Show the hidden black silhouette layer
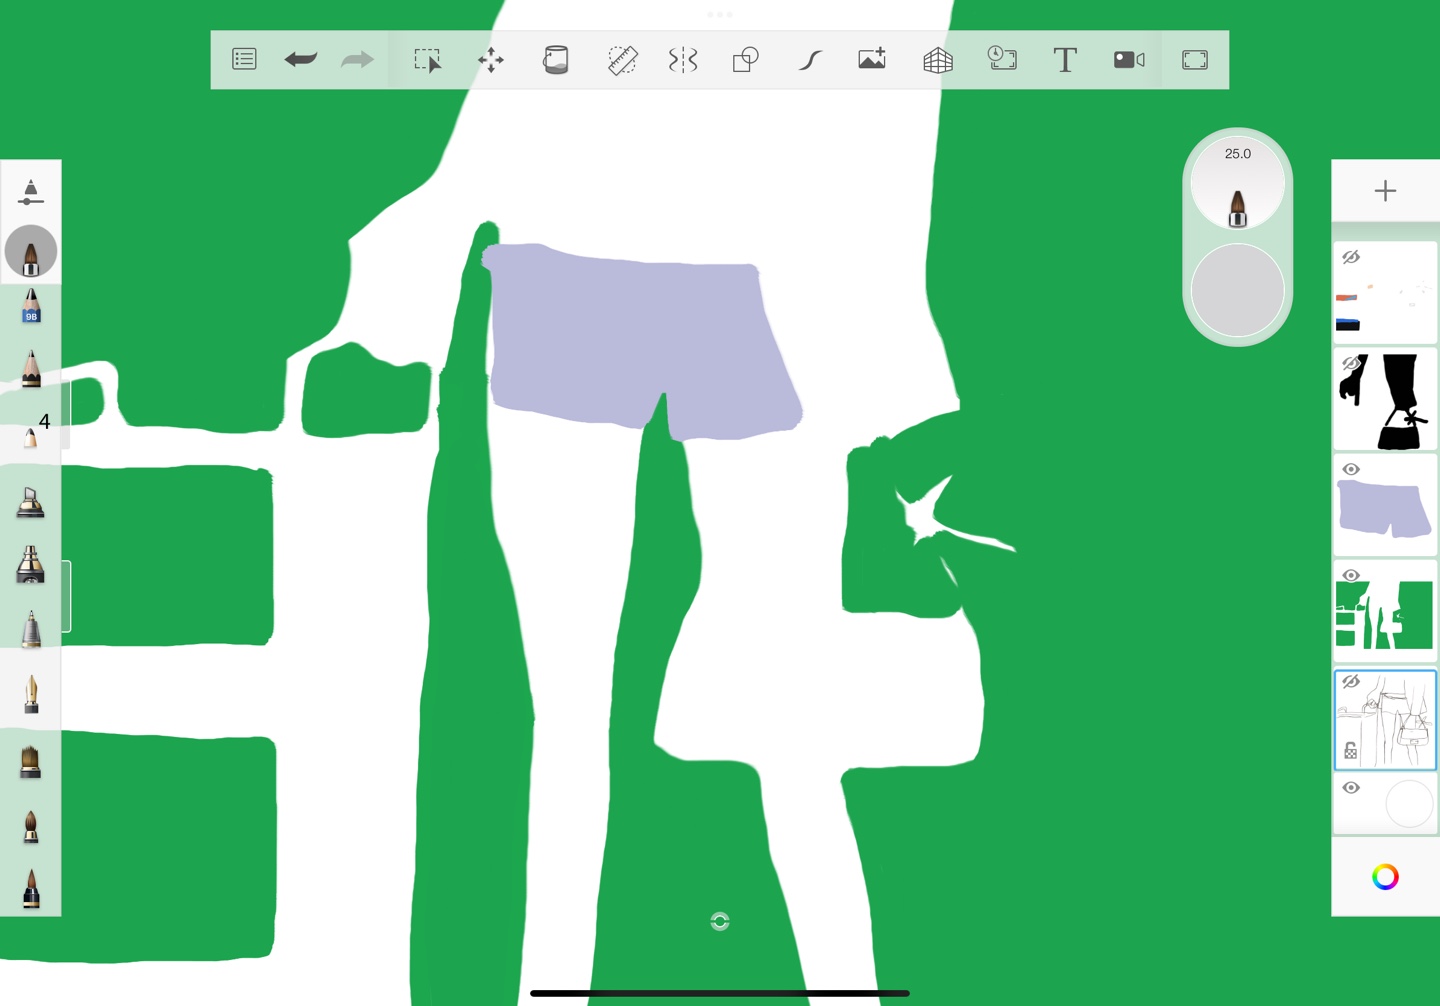This screenshot has width=1440, height=1006. (x=1351, y=363)
